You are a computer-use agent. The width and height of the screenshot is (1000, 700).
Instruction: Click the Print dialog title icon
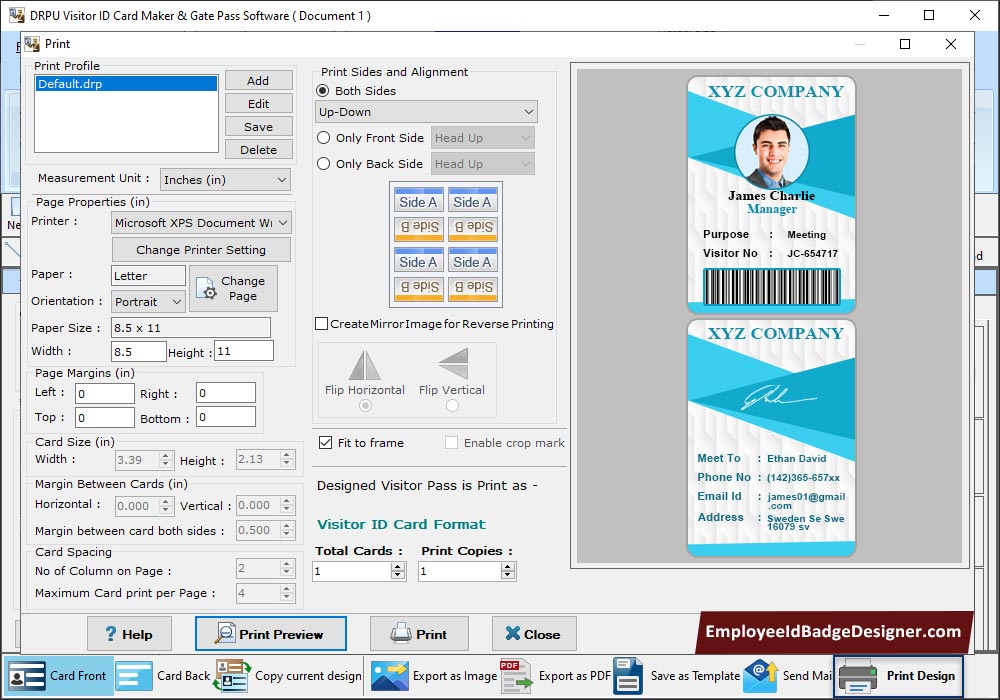(32, 44)
